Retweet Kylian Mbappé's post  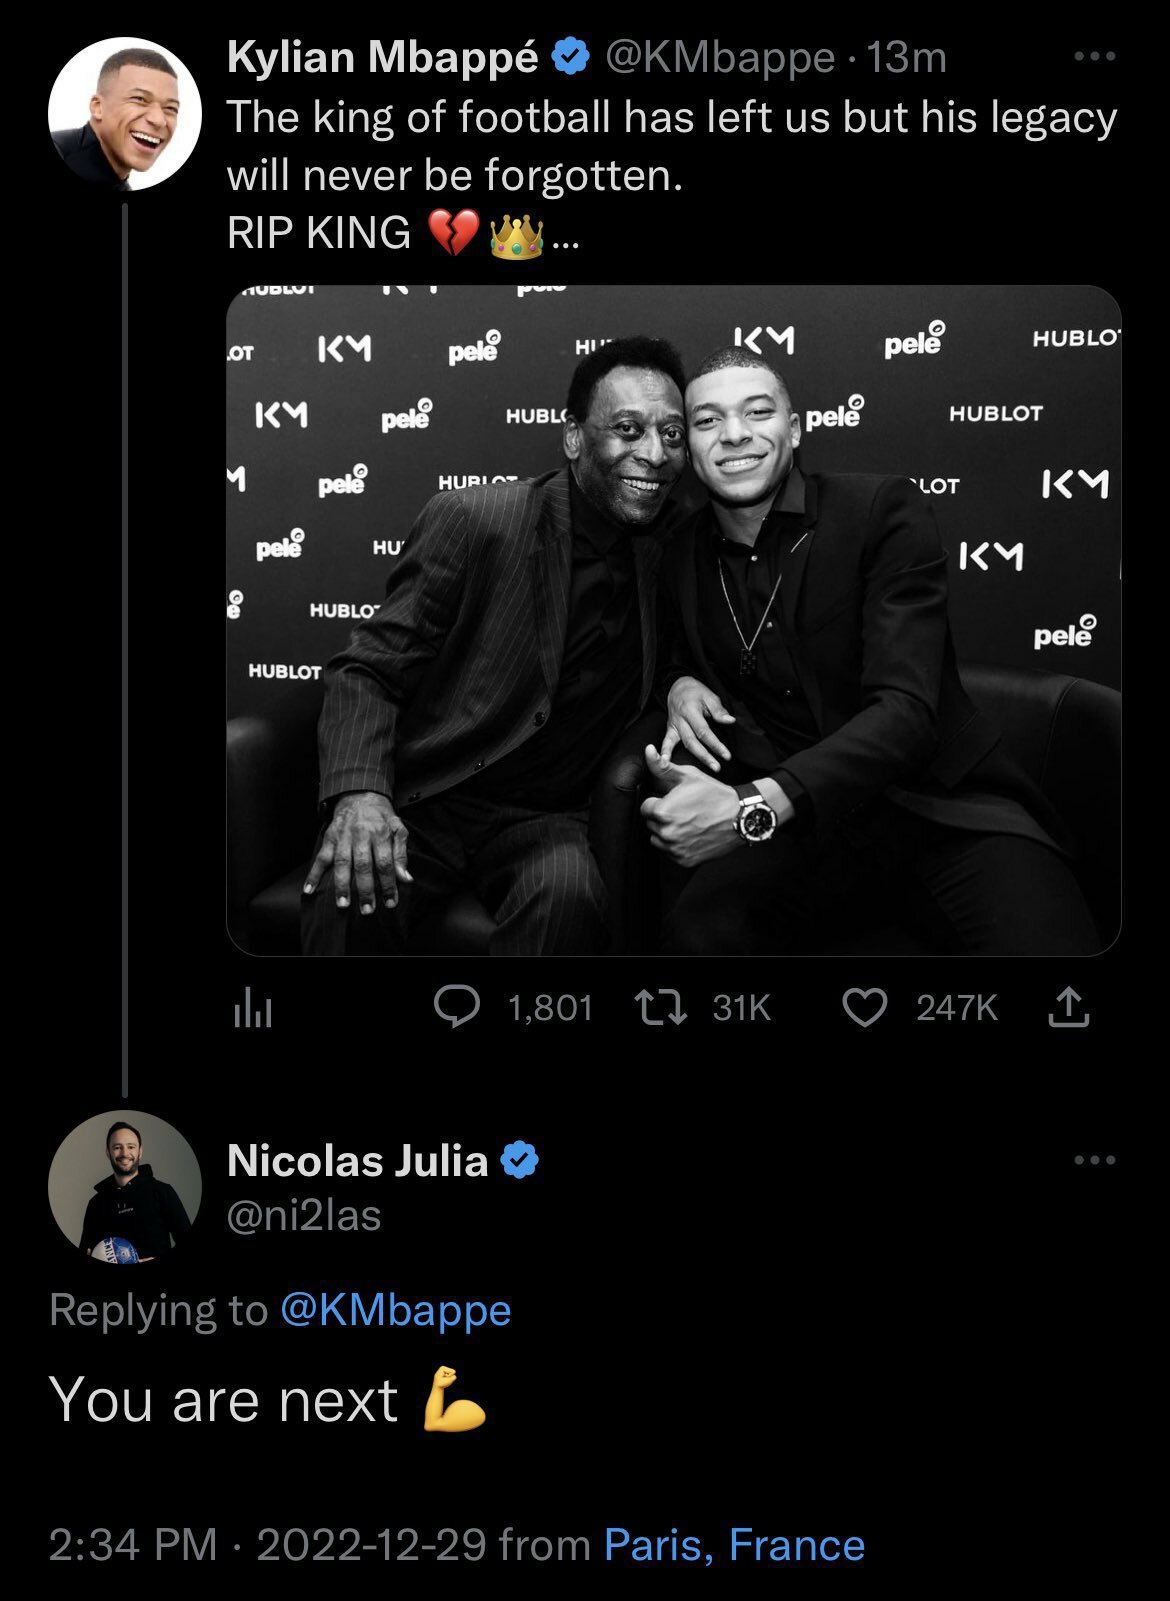662,1007
